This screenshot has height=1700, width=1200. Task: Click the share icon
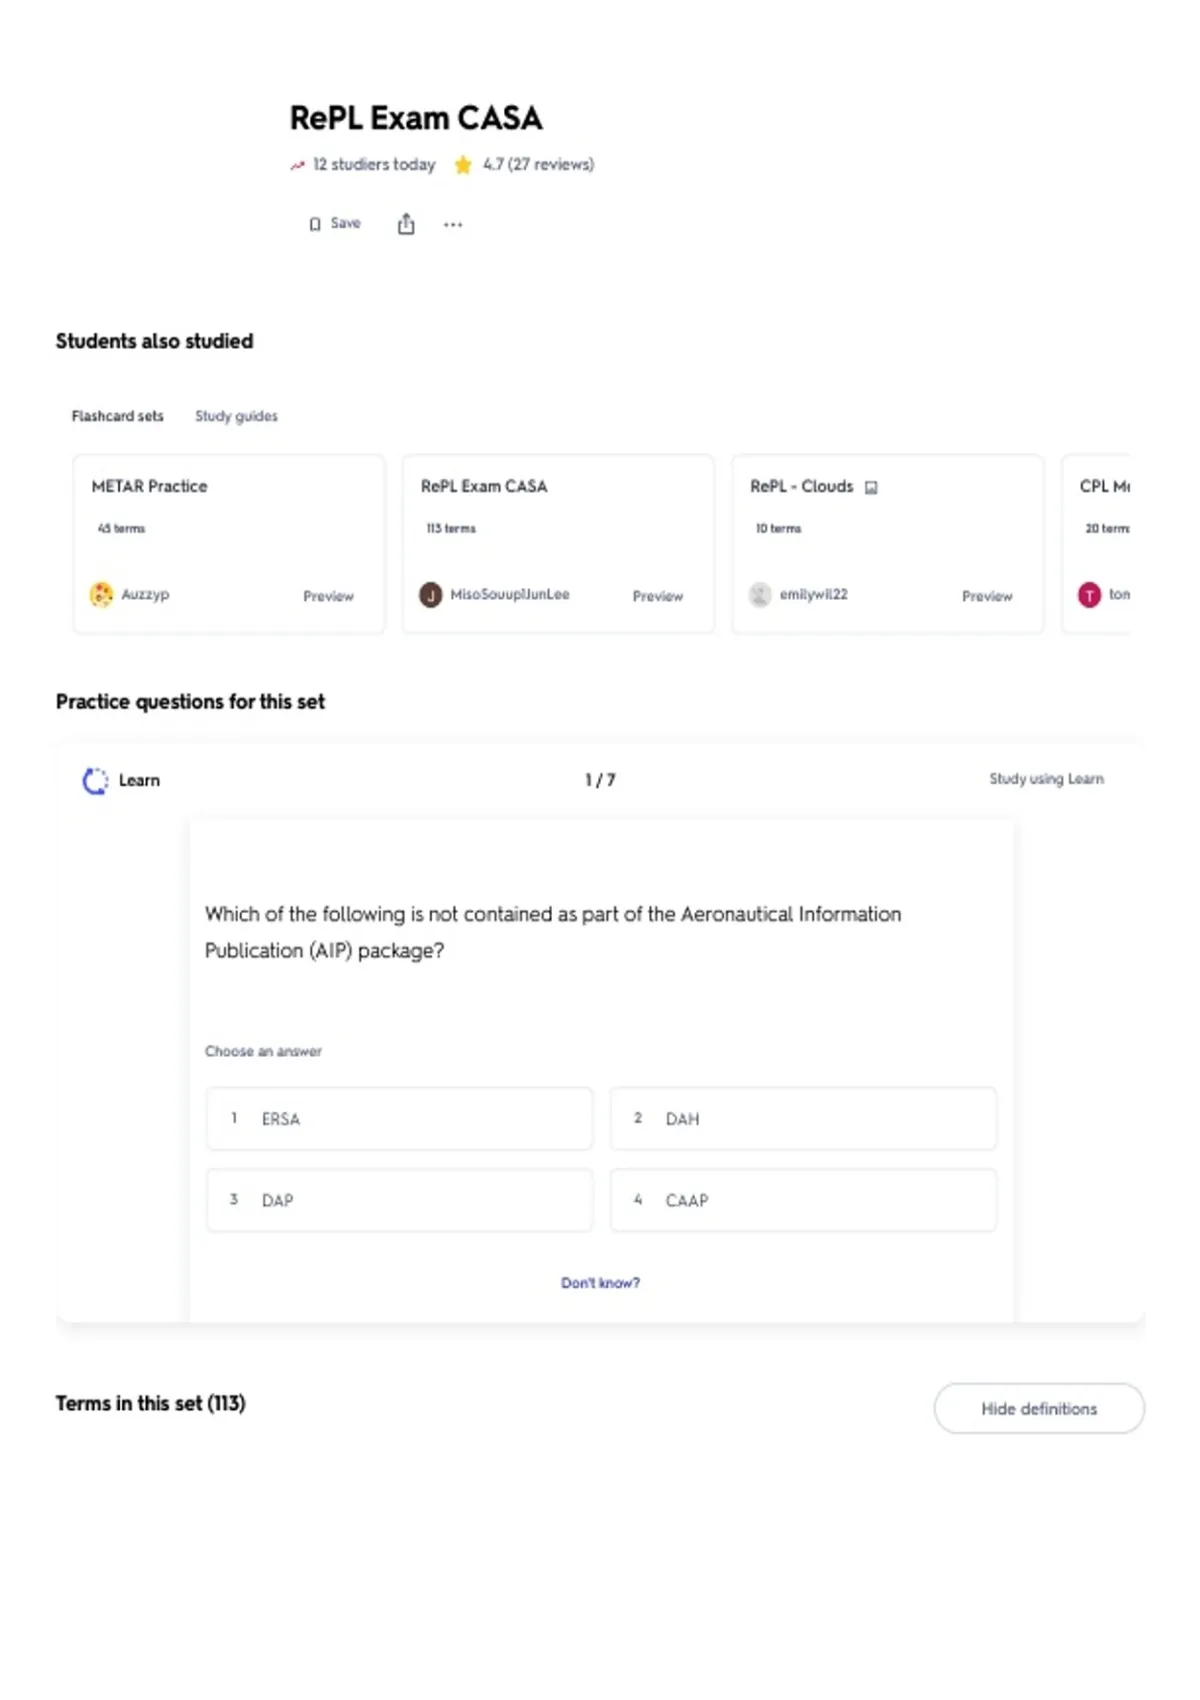point(406,224)
